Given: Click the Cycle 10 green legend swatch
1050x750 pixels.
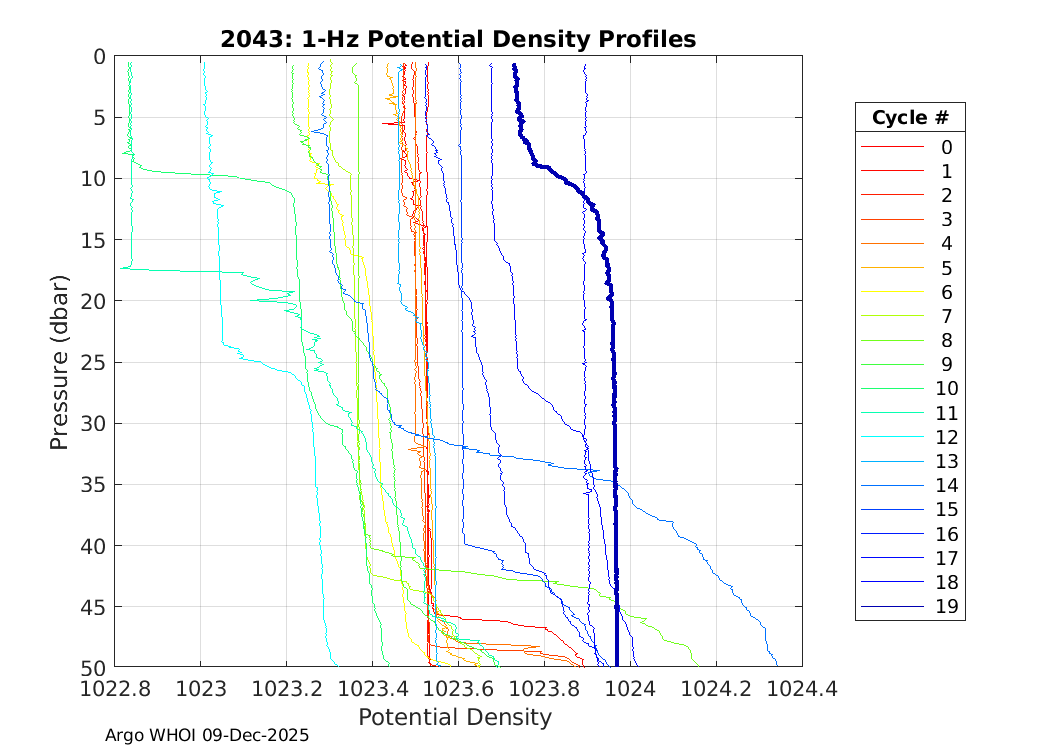Looking at the screenshot, I should [x=892, y=389].
